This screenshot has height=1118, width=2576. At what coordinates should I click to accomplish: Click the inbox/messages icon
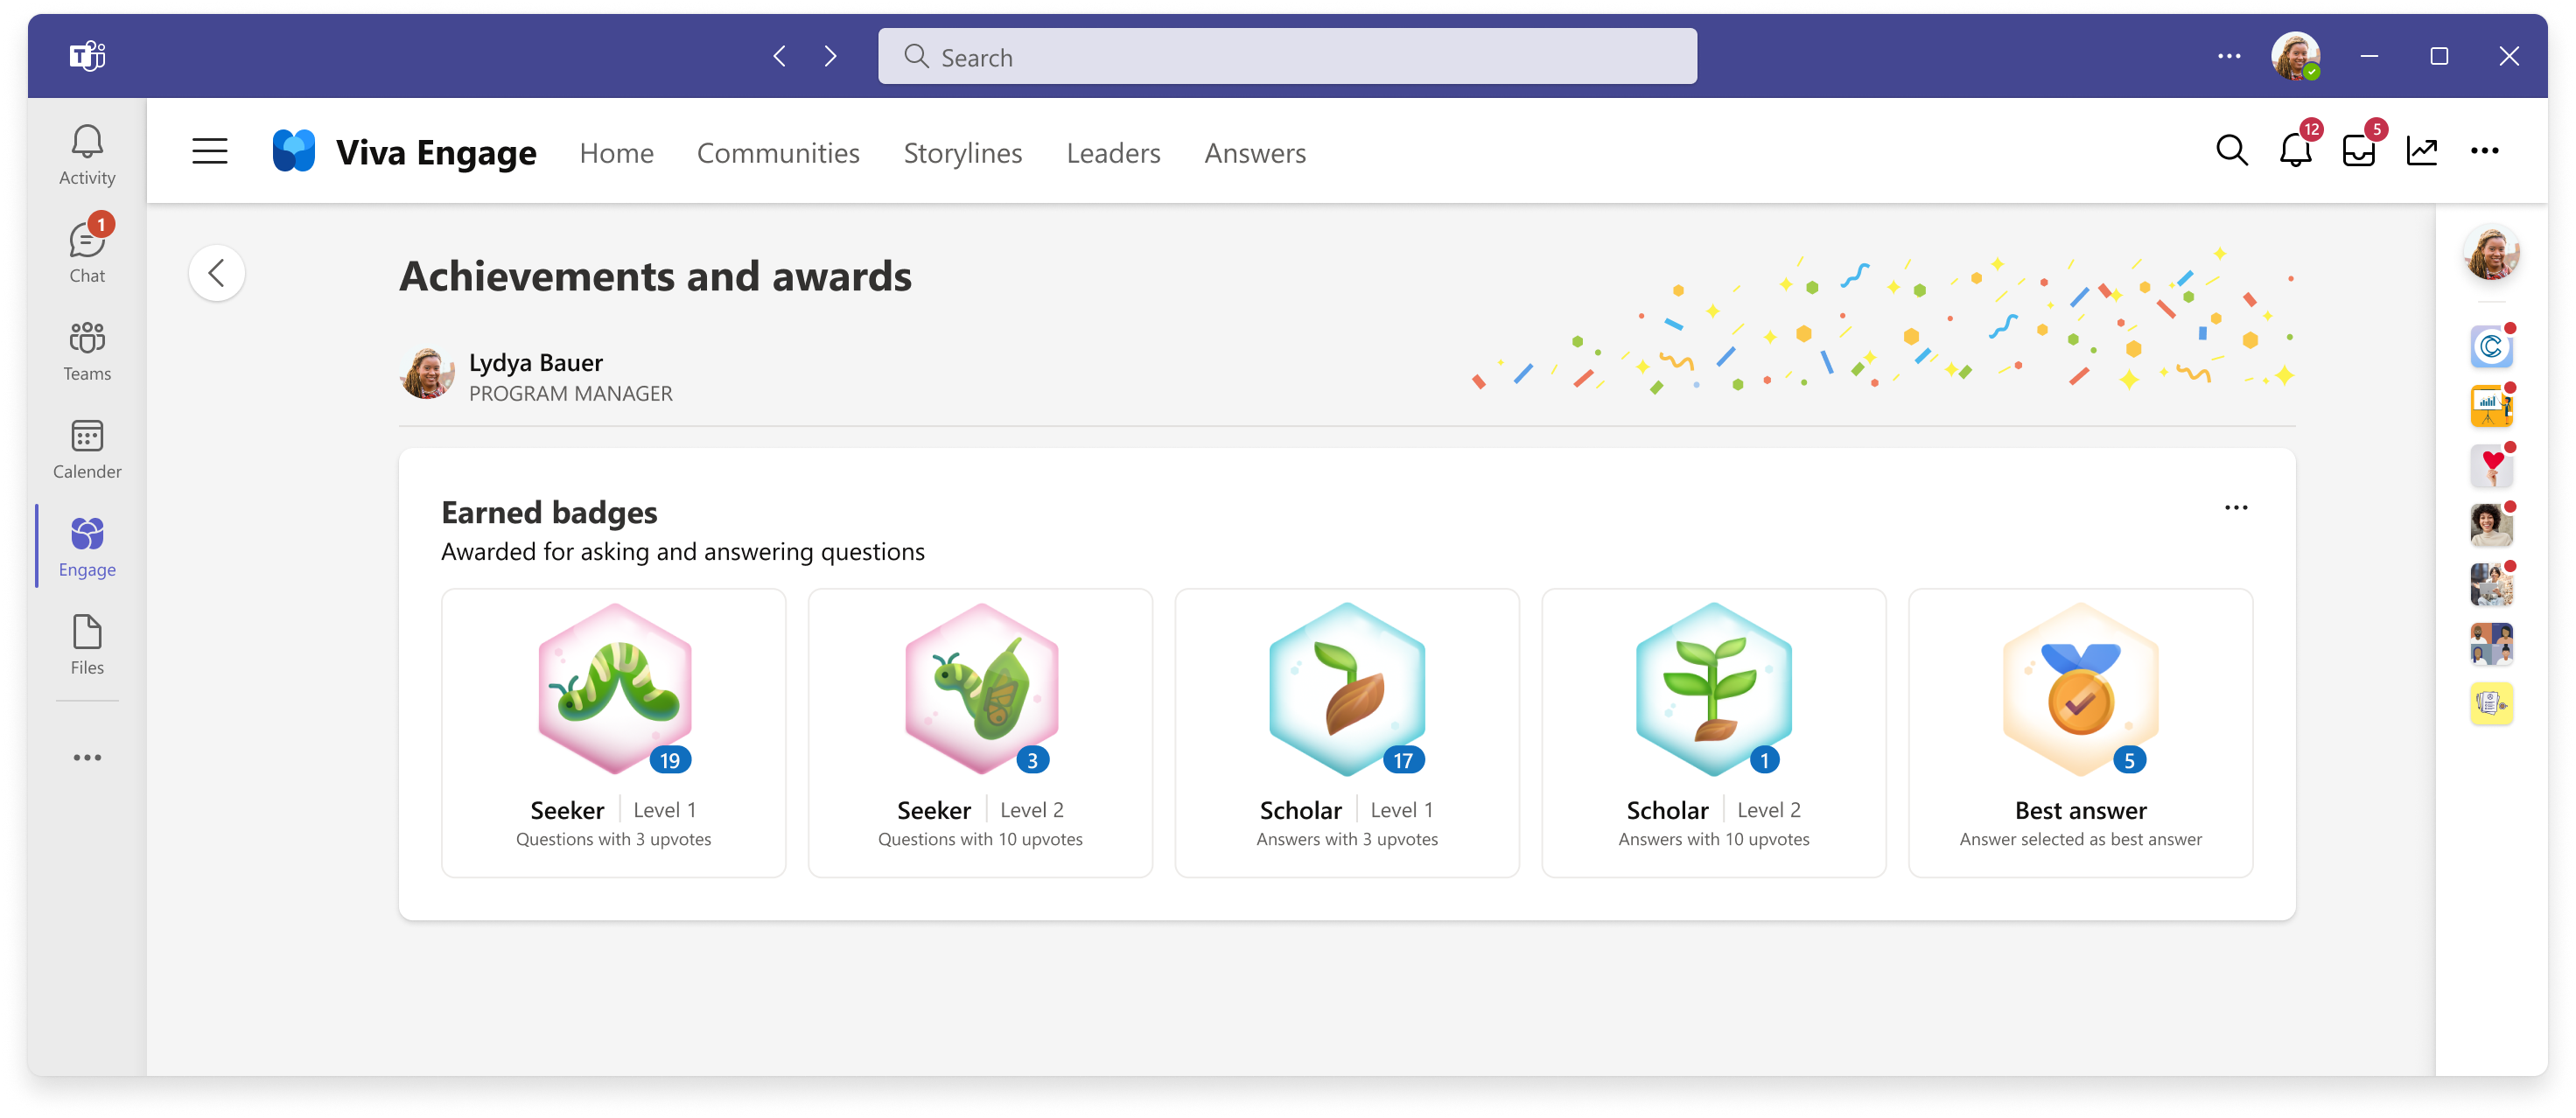click(x=2361, y=151)
